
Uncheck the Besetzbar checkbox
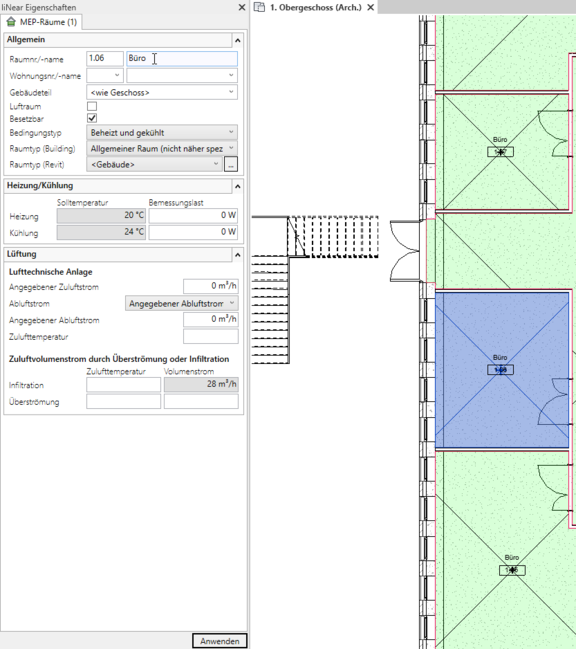click(92, 118)
